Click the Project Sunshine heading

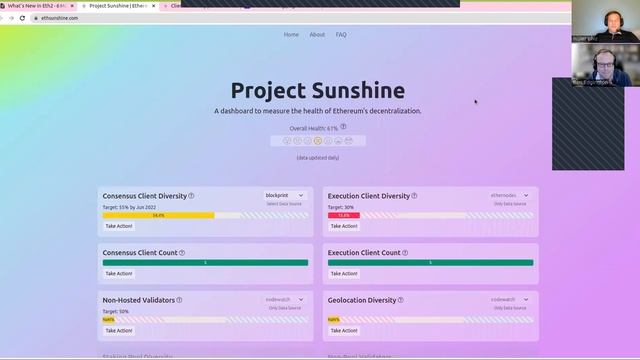tap(318, 91)
